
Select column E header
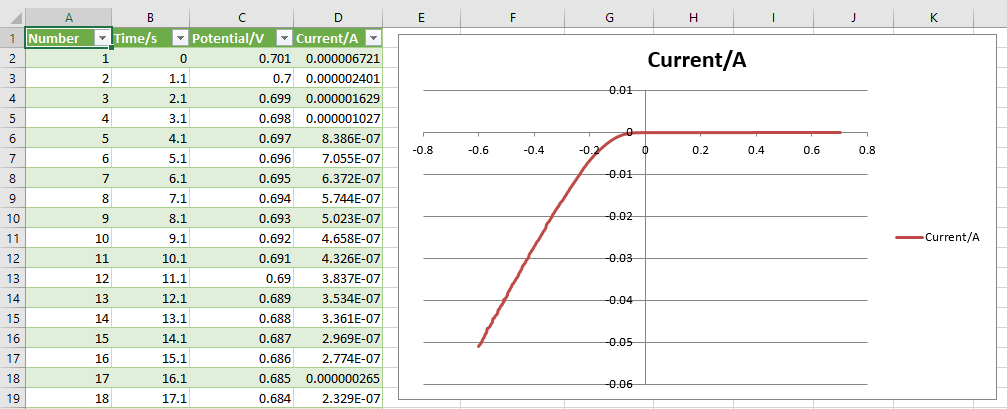tap(421, 18)
